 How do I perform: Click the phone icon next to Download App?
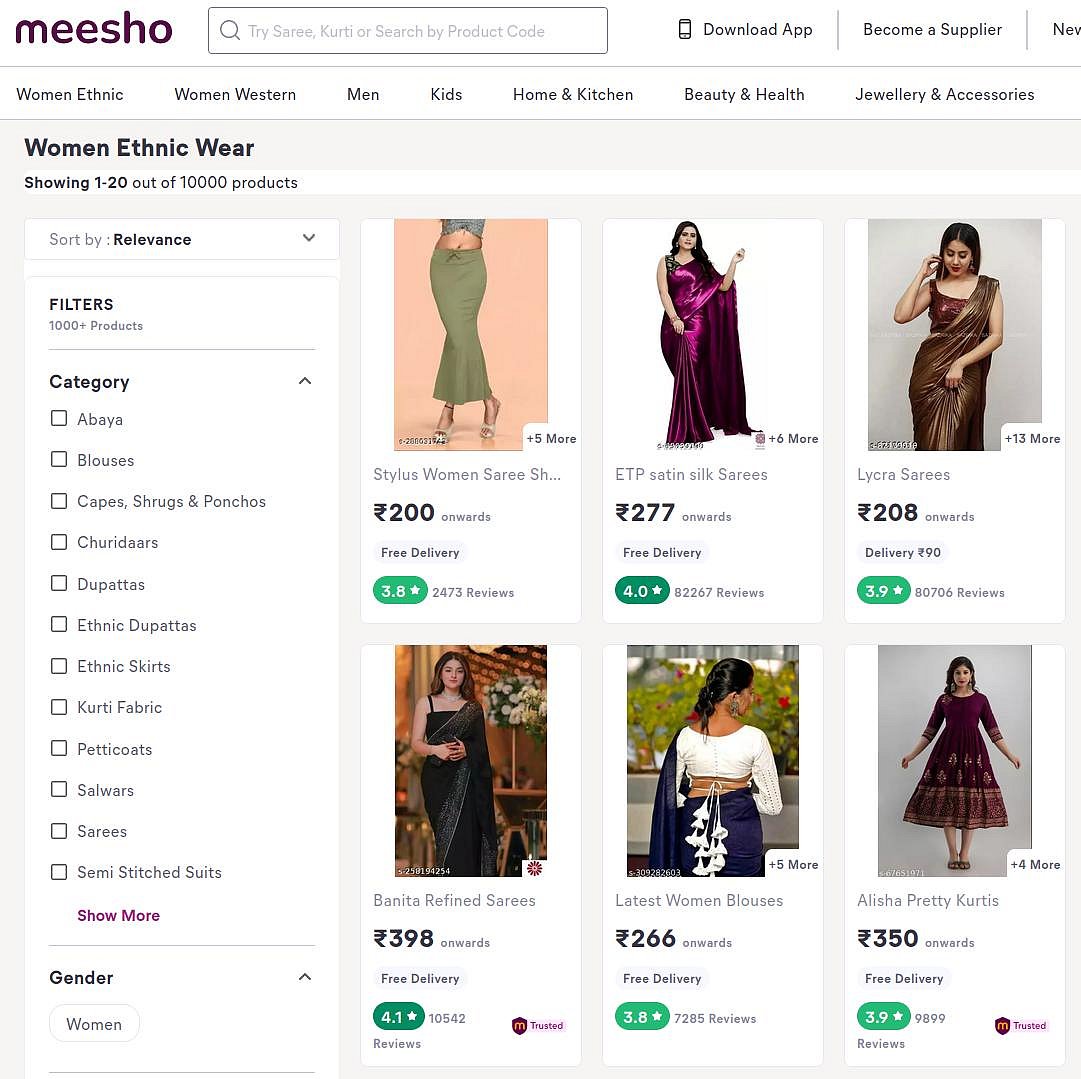(x=685, y=29)
